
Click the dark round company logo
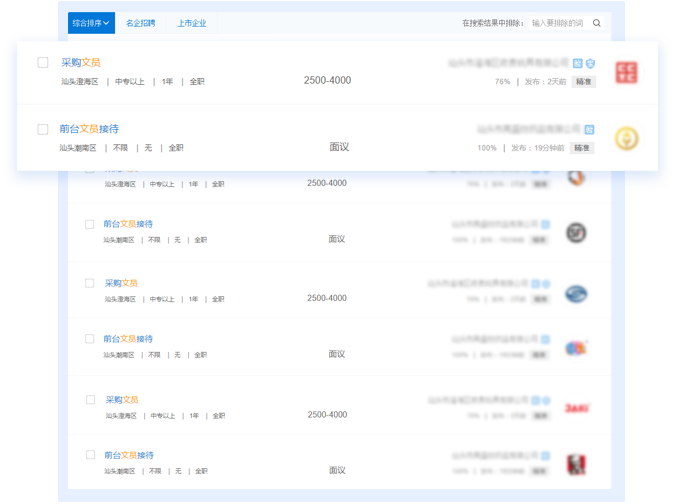coord(576,233)
